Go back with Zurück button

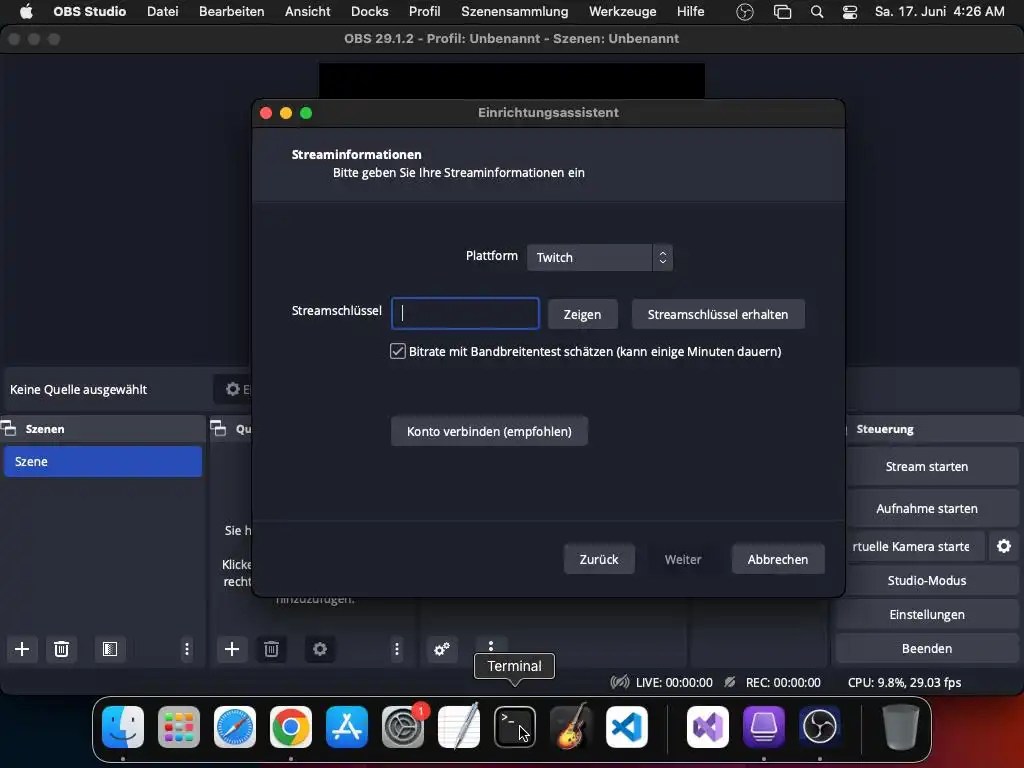599,559
